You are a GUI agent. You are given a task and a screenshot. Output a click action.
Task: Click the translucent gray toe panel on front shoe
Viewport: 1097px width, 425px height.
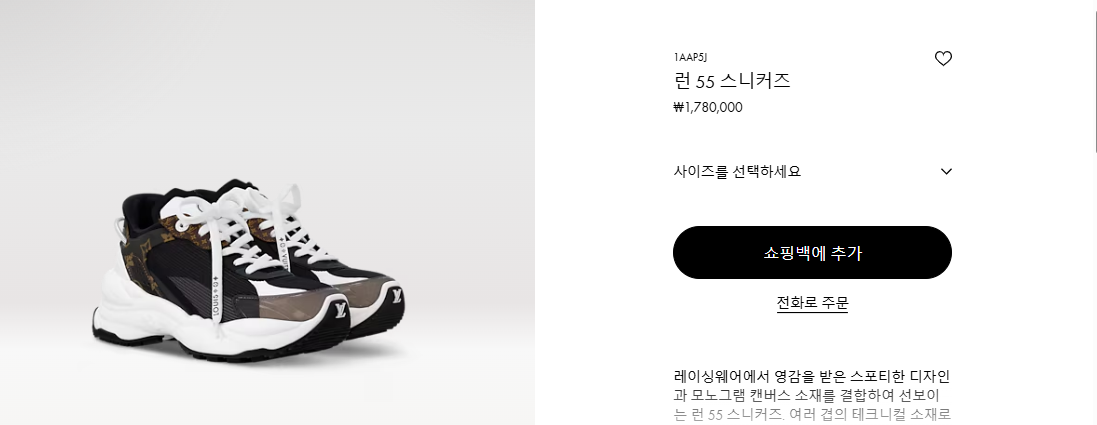tap(287, 306)
